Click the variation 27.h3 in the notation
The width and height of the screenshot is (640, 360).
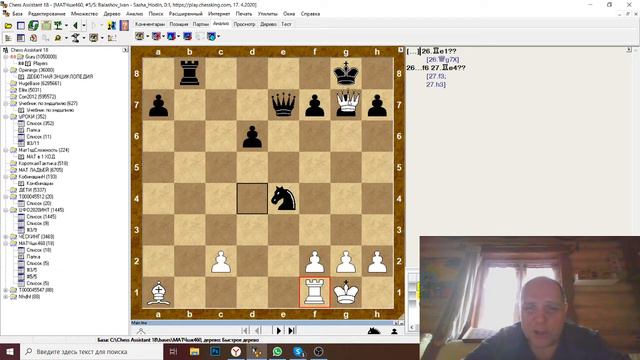pos(436,84)
